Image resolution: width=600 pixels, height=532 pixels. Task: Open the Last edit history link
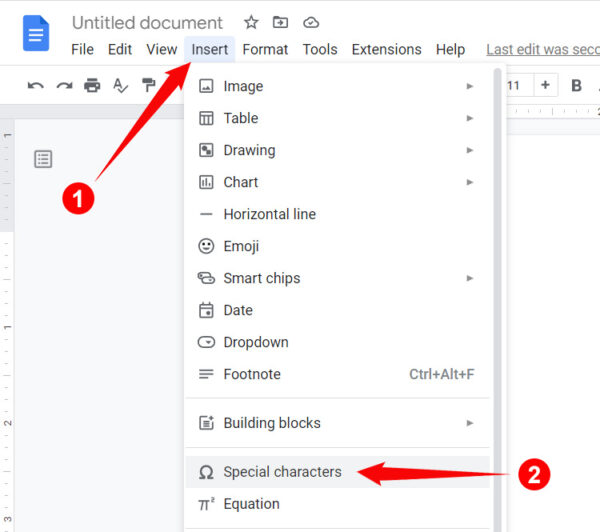point(542,49)
